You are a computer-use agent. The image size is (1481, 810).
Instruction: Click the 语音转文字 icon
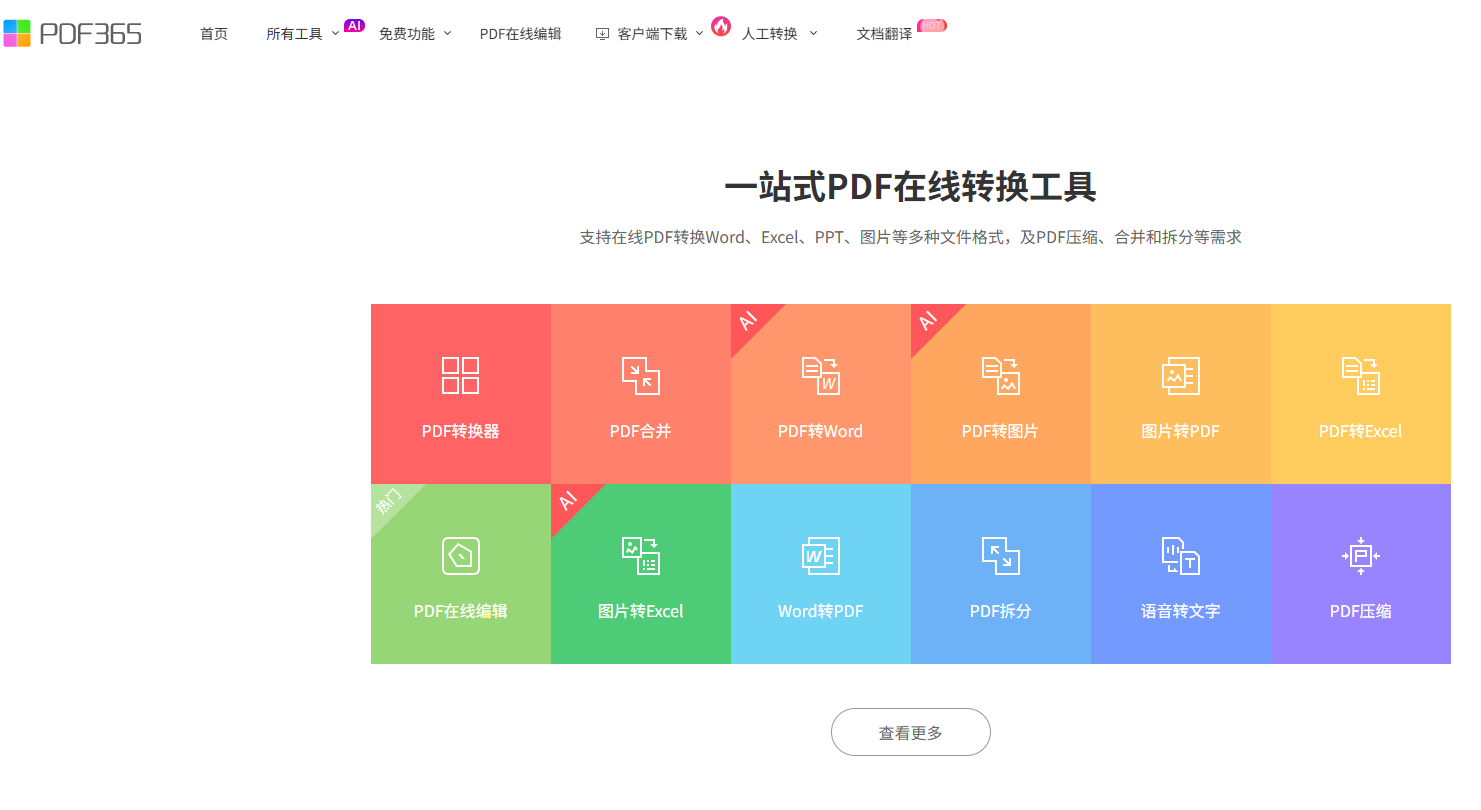(x=1180, y=555)
